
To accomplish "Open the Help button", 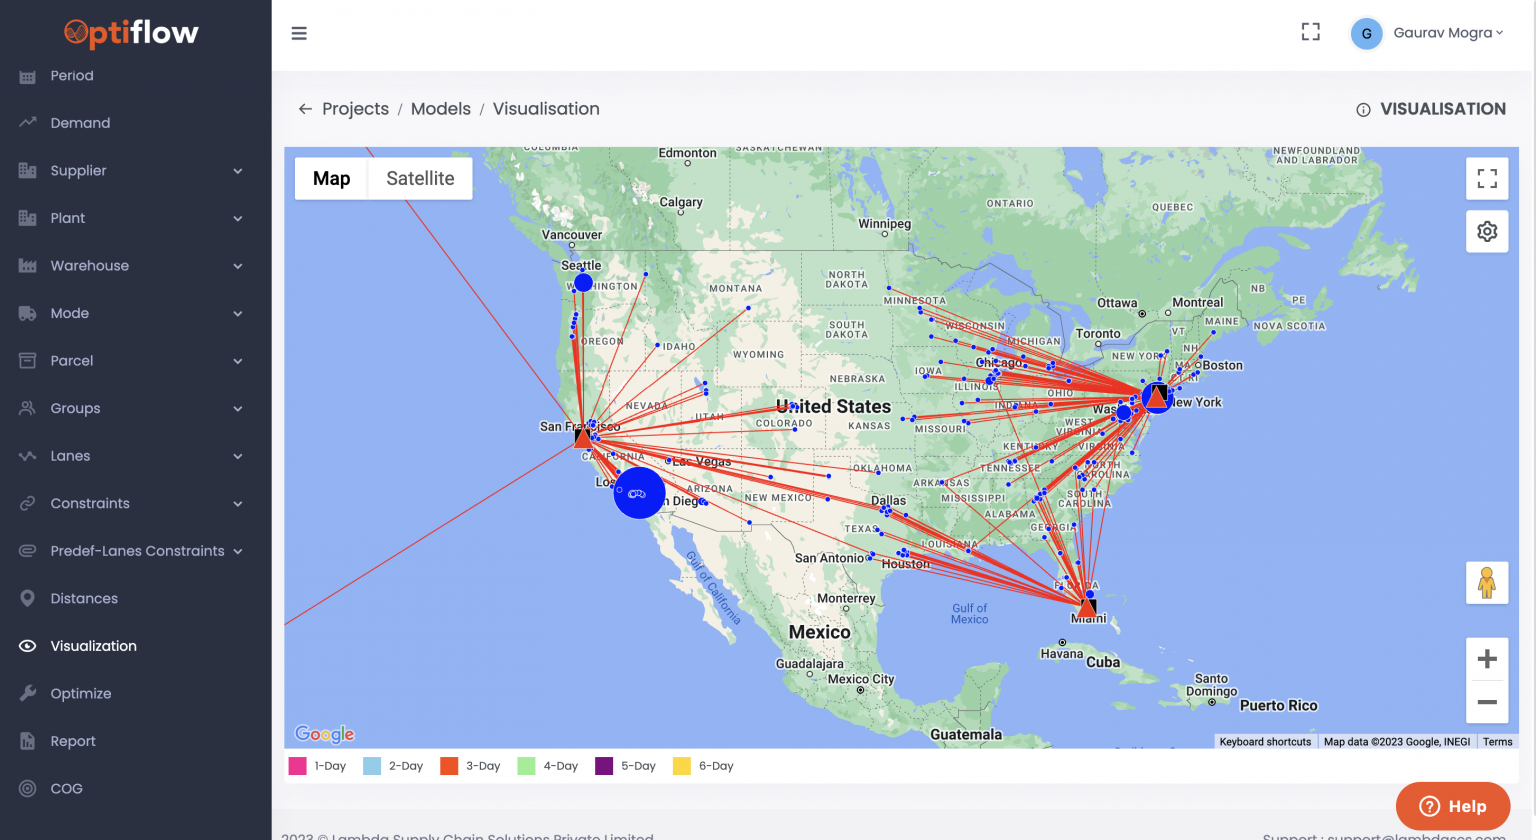I will [1453, 806].
